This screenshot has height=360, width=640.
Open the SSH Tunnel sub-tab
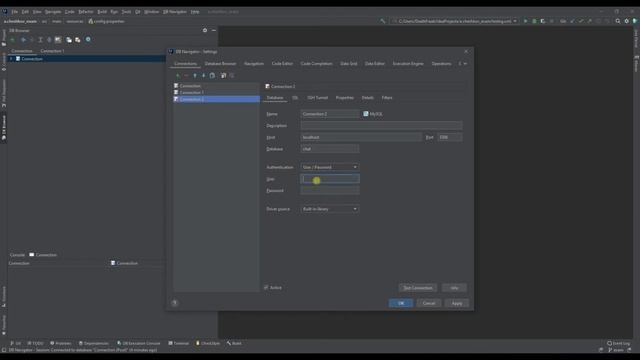pos(318,98)
